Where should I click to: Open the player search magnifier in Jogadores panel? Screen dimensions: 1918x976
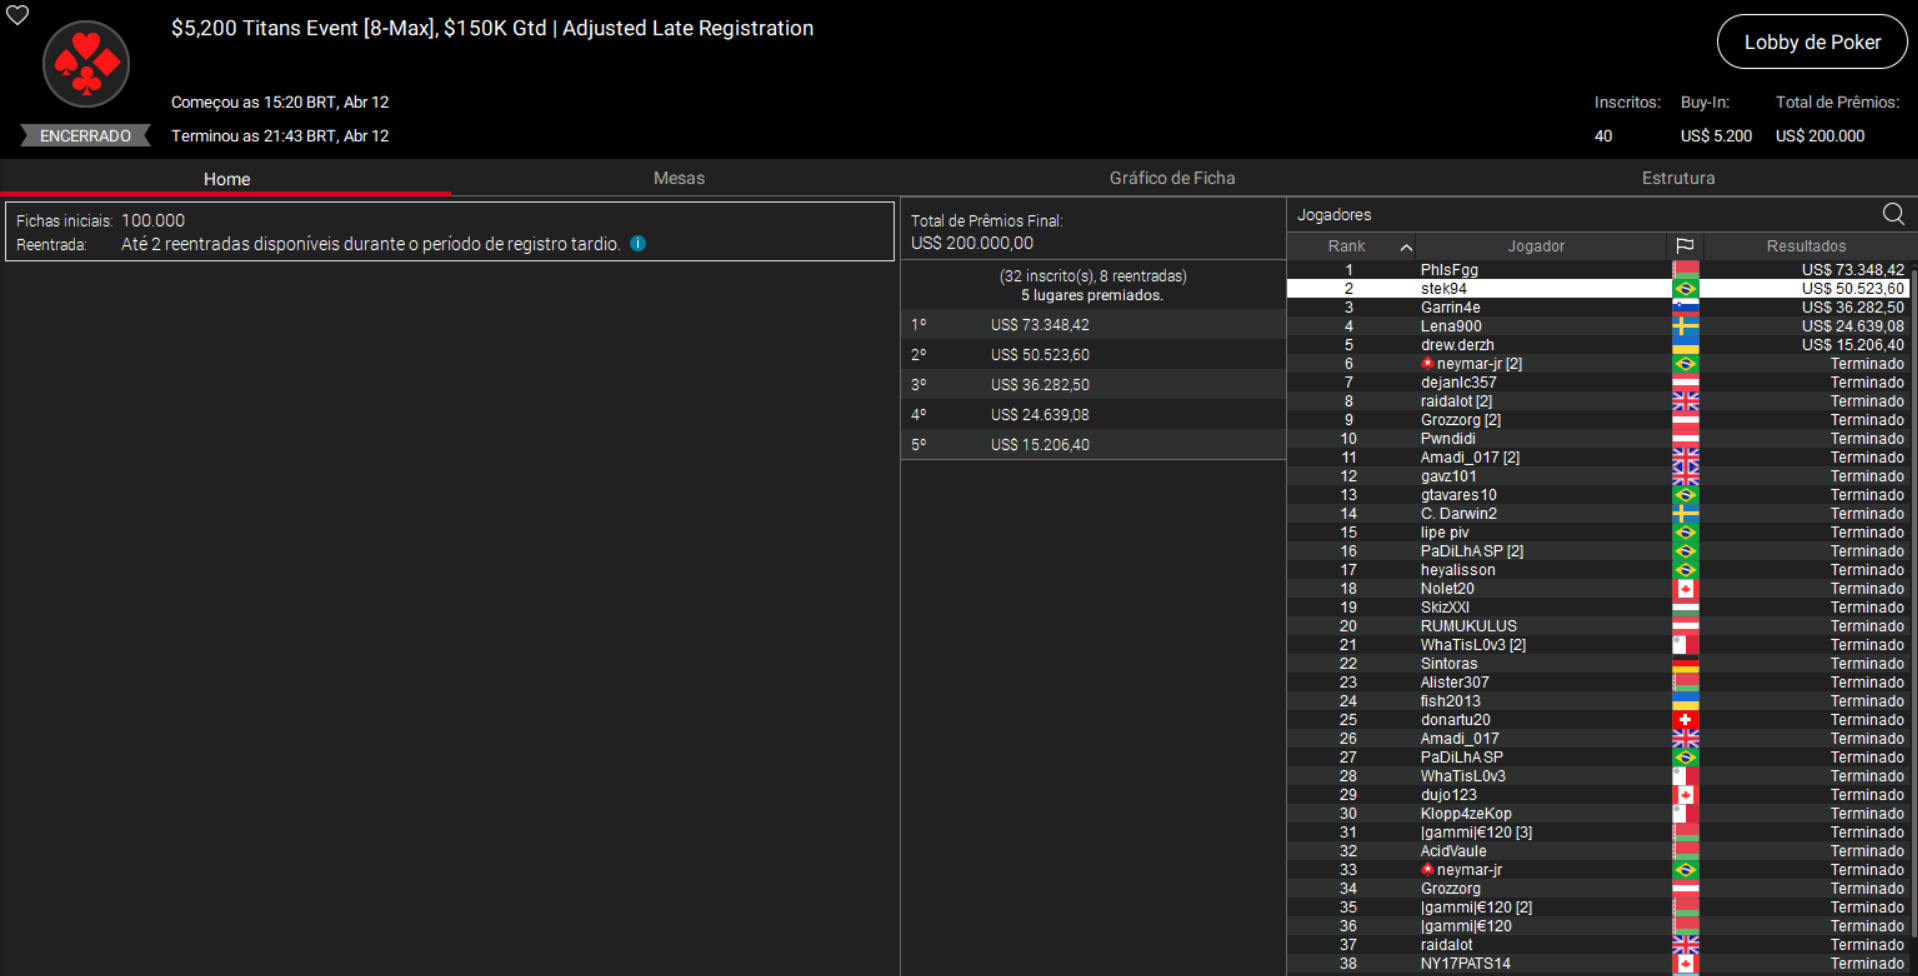[x=1892, y=214]
